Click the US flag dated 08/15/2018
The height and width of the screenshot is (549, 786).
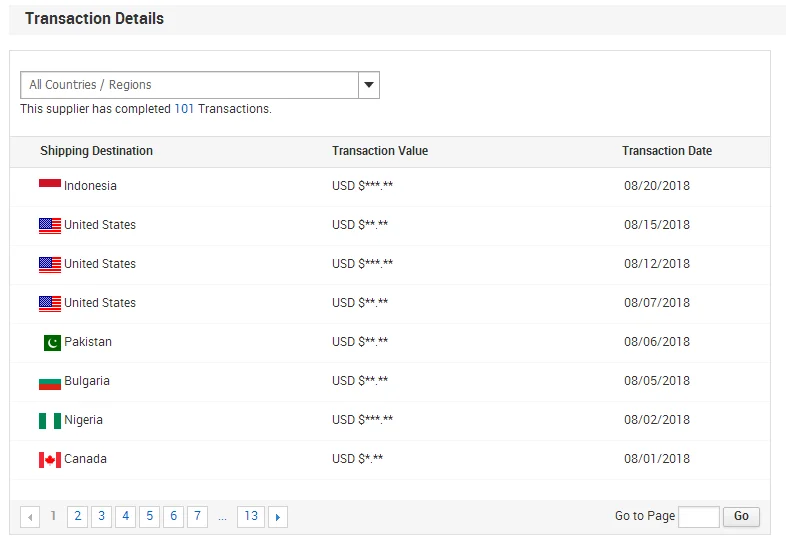[x=50, y=226]
